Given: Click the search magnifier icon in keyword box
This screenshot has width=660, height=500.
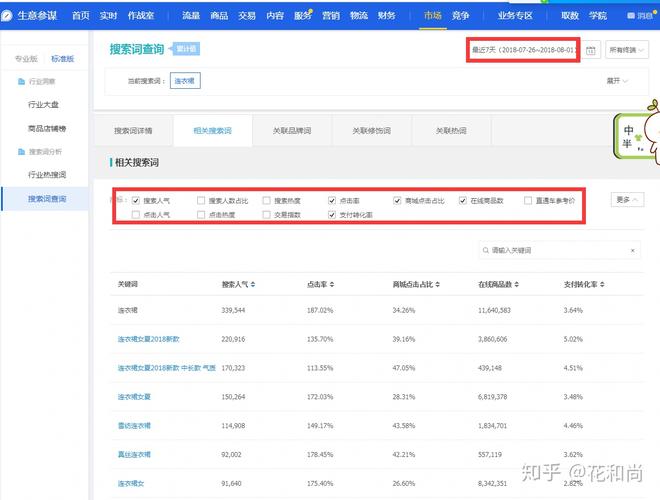Looking at the screenshot, I should [x=484, y=250].
